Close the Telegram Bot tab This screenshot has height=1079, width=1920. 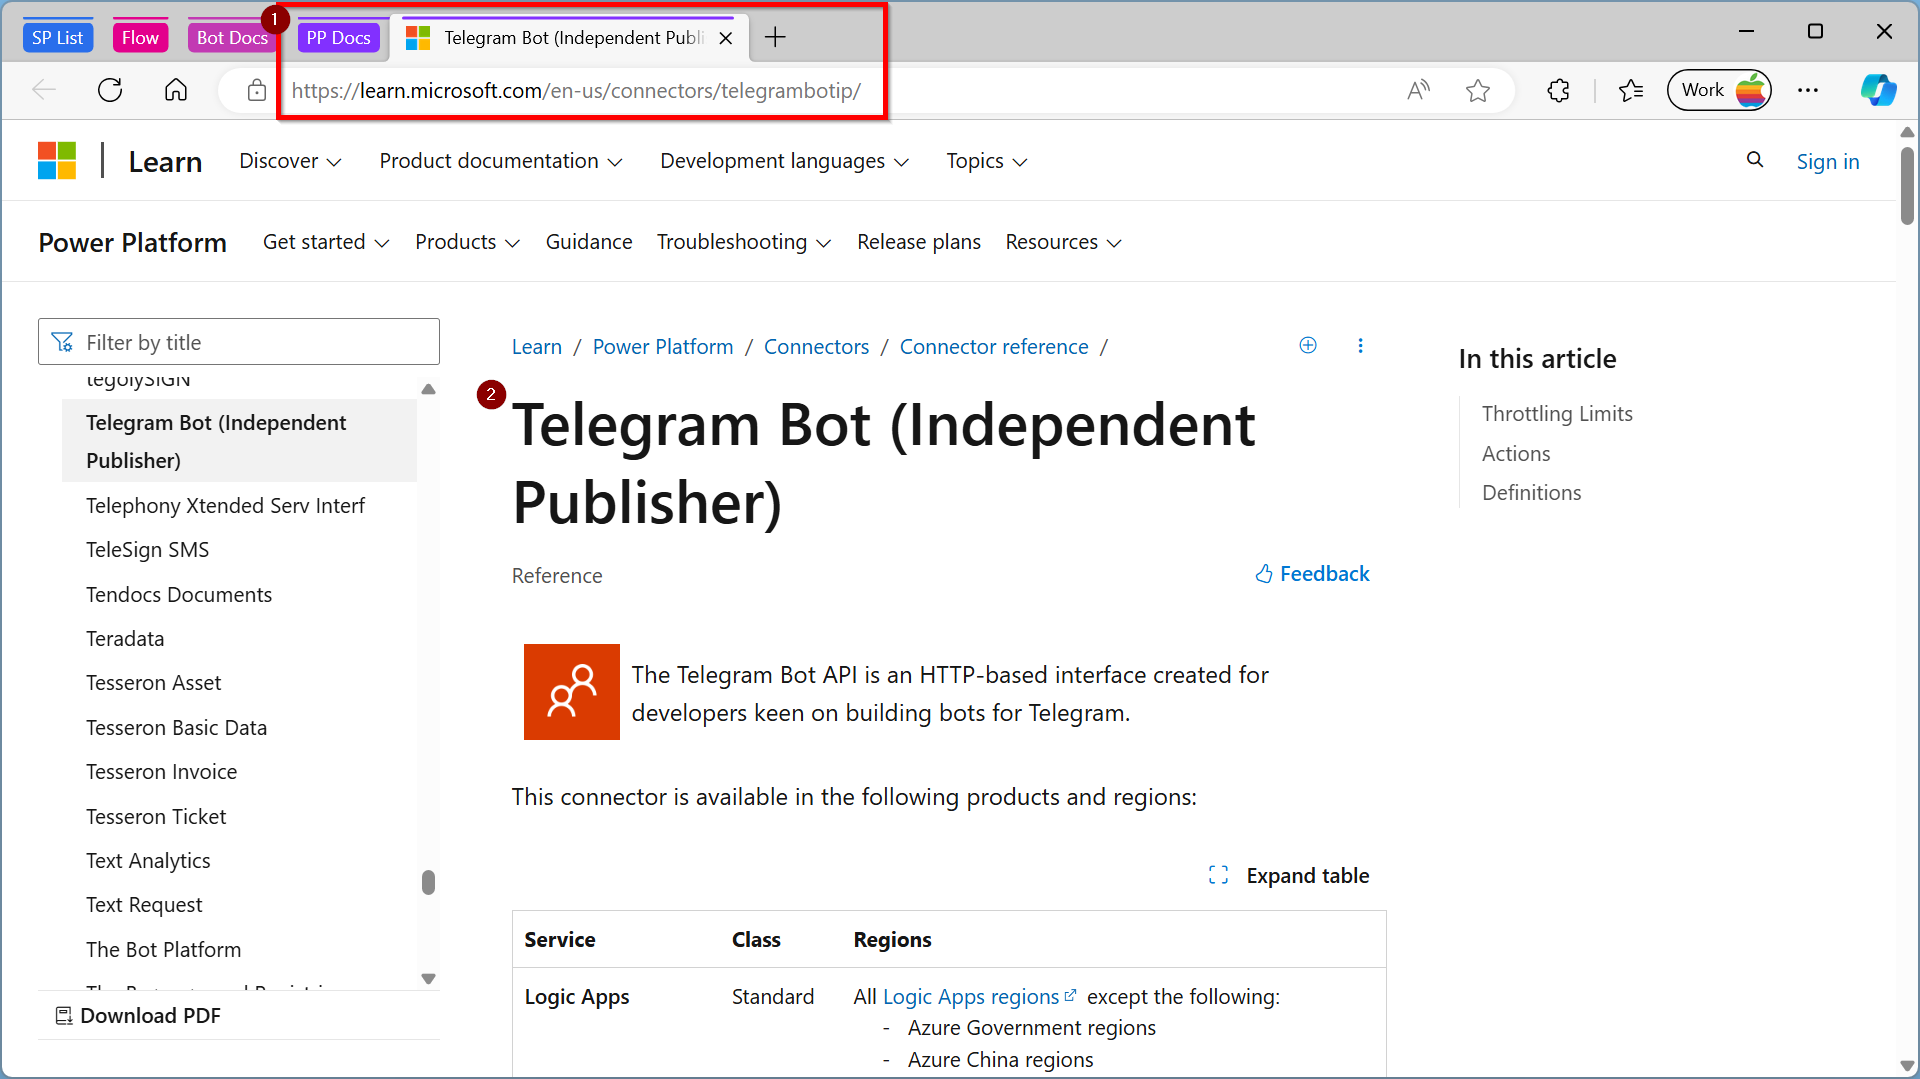[726, 38]
